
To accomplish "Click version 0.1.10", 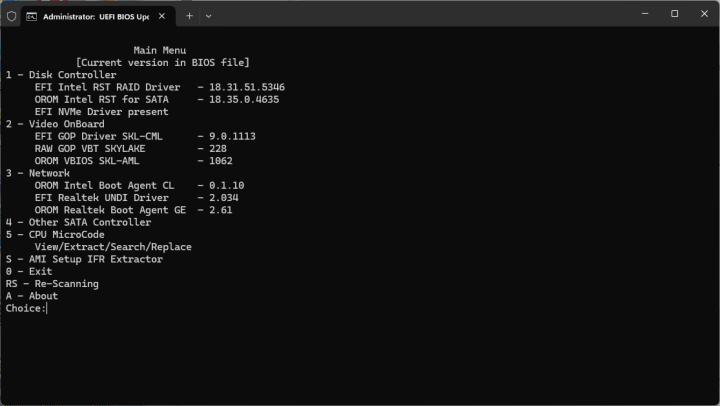I will (226, 186).
